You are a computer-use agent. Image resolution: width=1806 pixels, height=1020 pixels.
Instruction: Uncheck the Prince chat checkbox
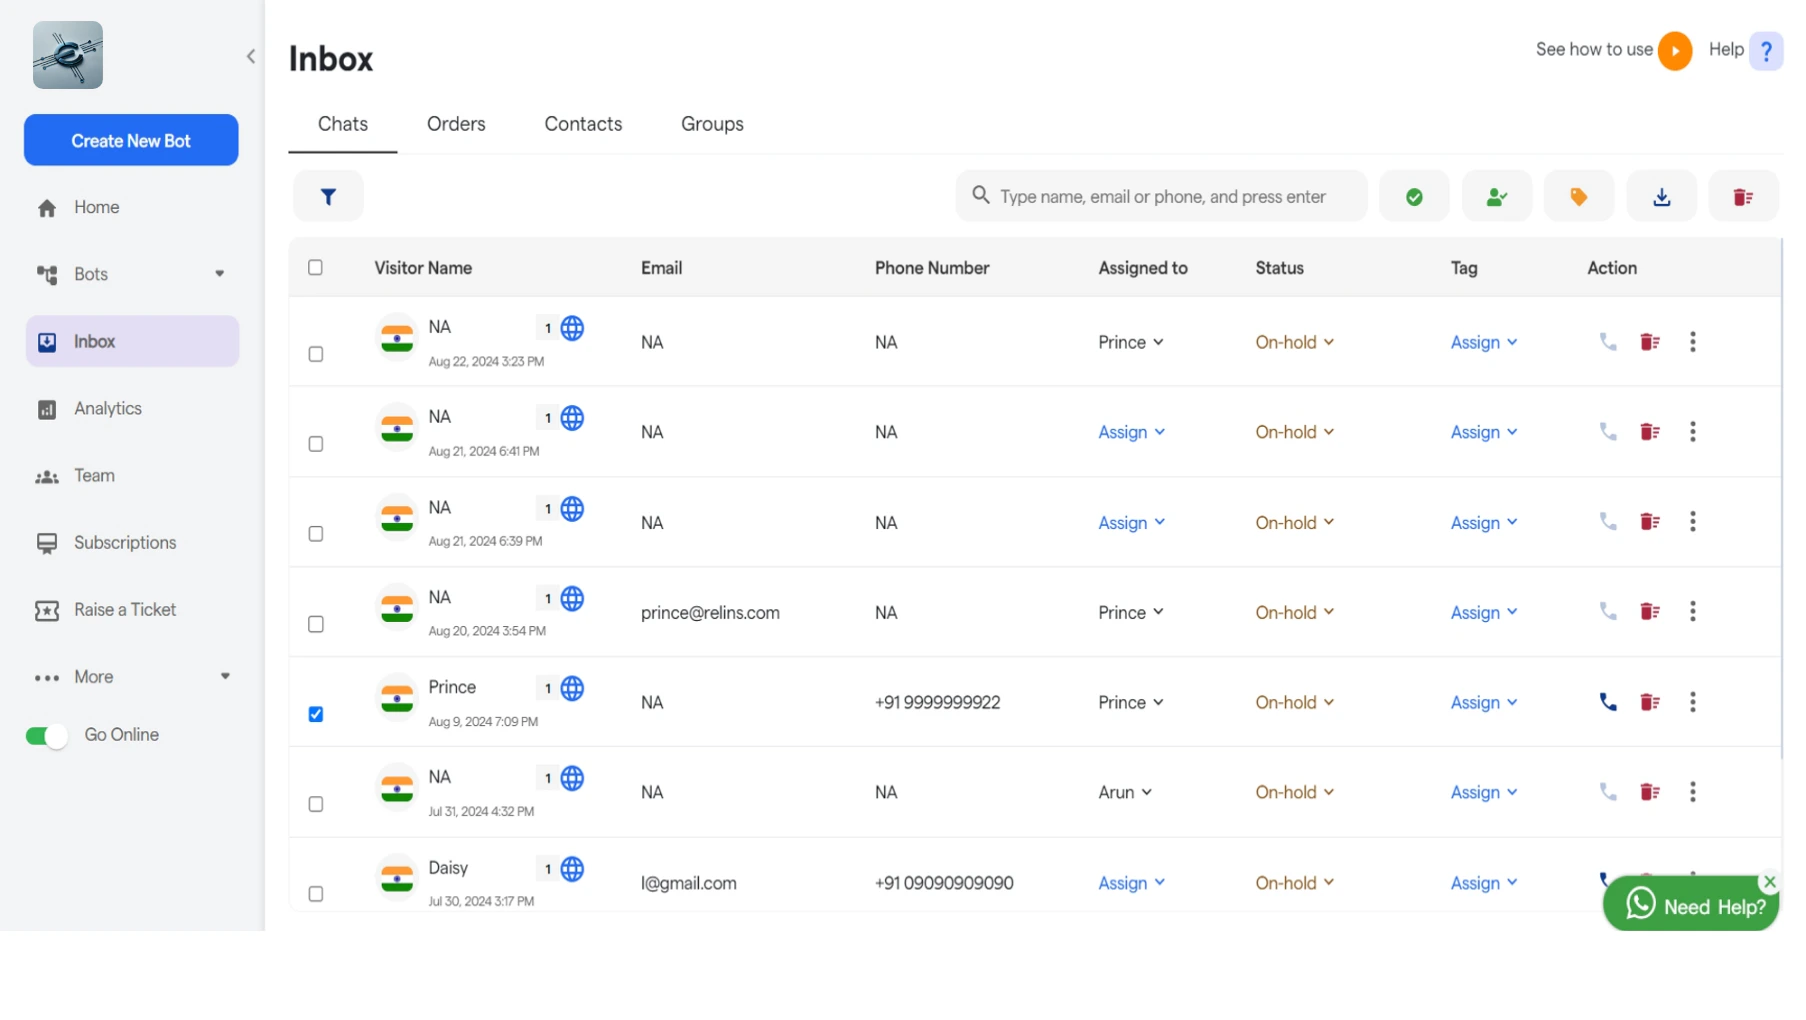click(316, 714)
